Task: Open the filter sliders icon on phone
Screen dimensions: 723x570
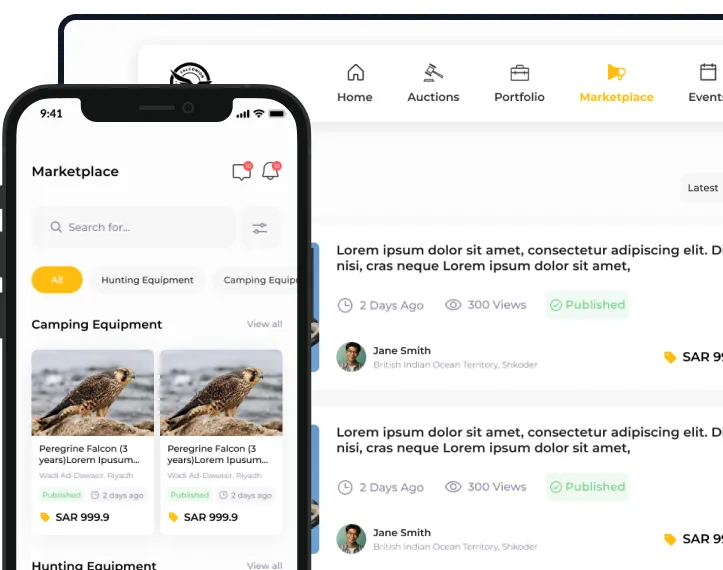Action: (260, 227)
